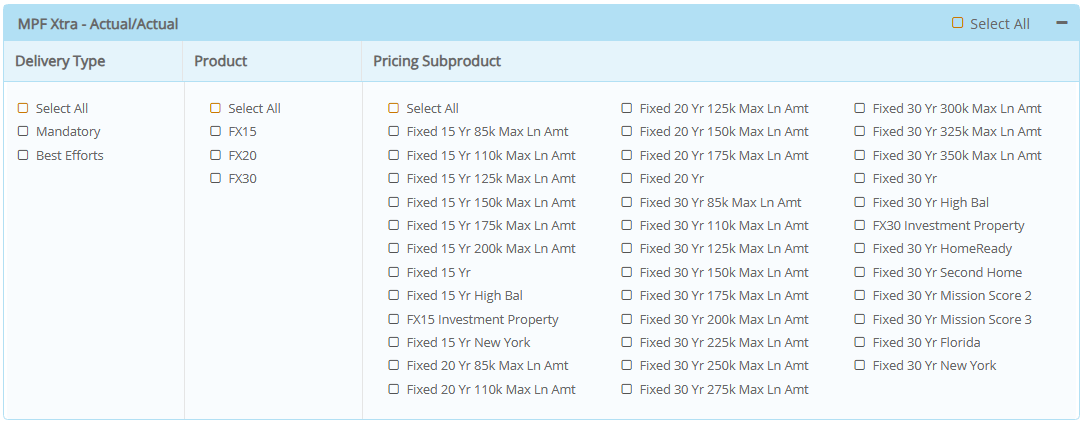Check Fixed 30 Yr Florida
This screenshot has height=422, width=1084.
tap(860, 342)
